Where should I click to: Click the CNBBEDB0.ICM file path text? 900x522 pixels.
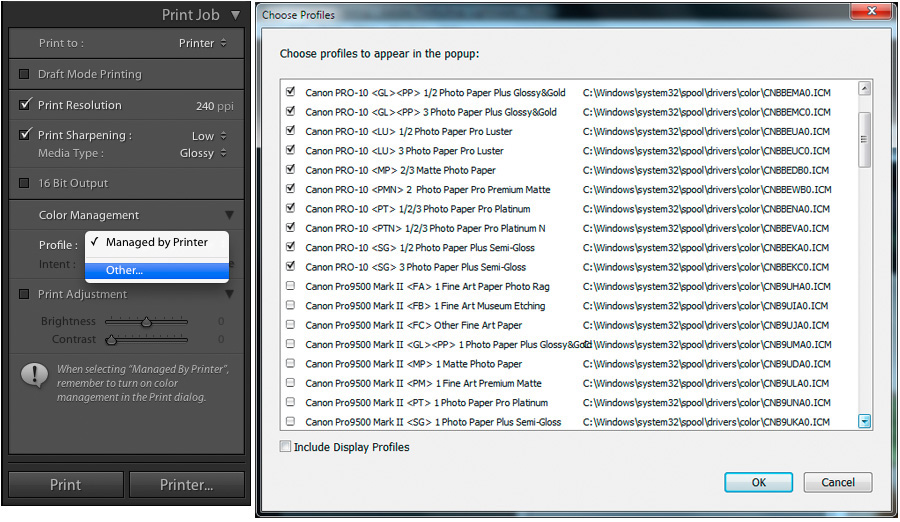point(705,170)
